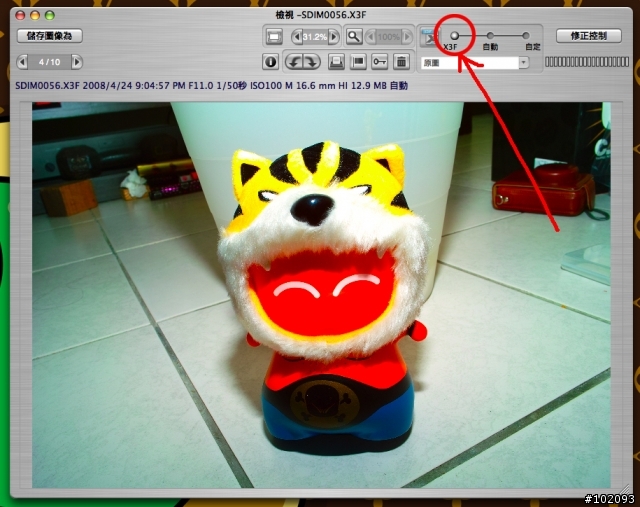640x507 pixels.
Task: Click the progress indicator bar
Action: (x=587, y=62)
